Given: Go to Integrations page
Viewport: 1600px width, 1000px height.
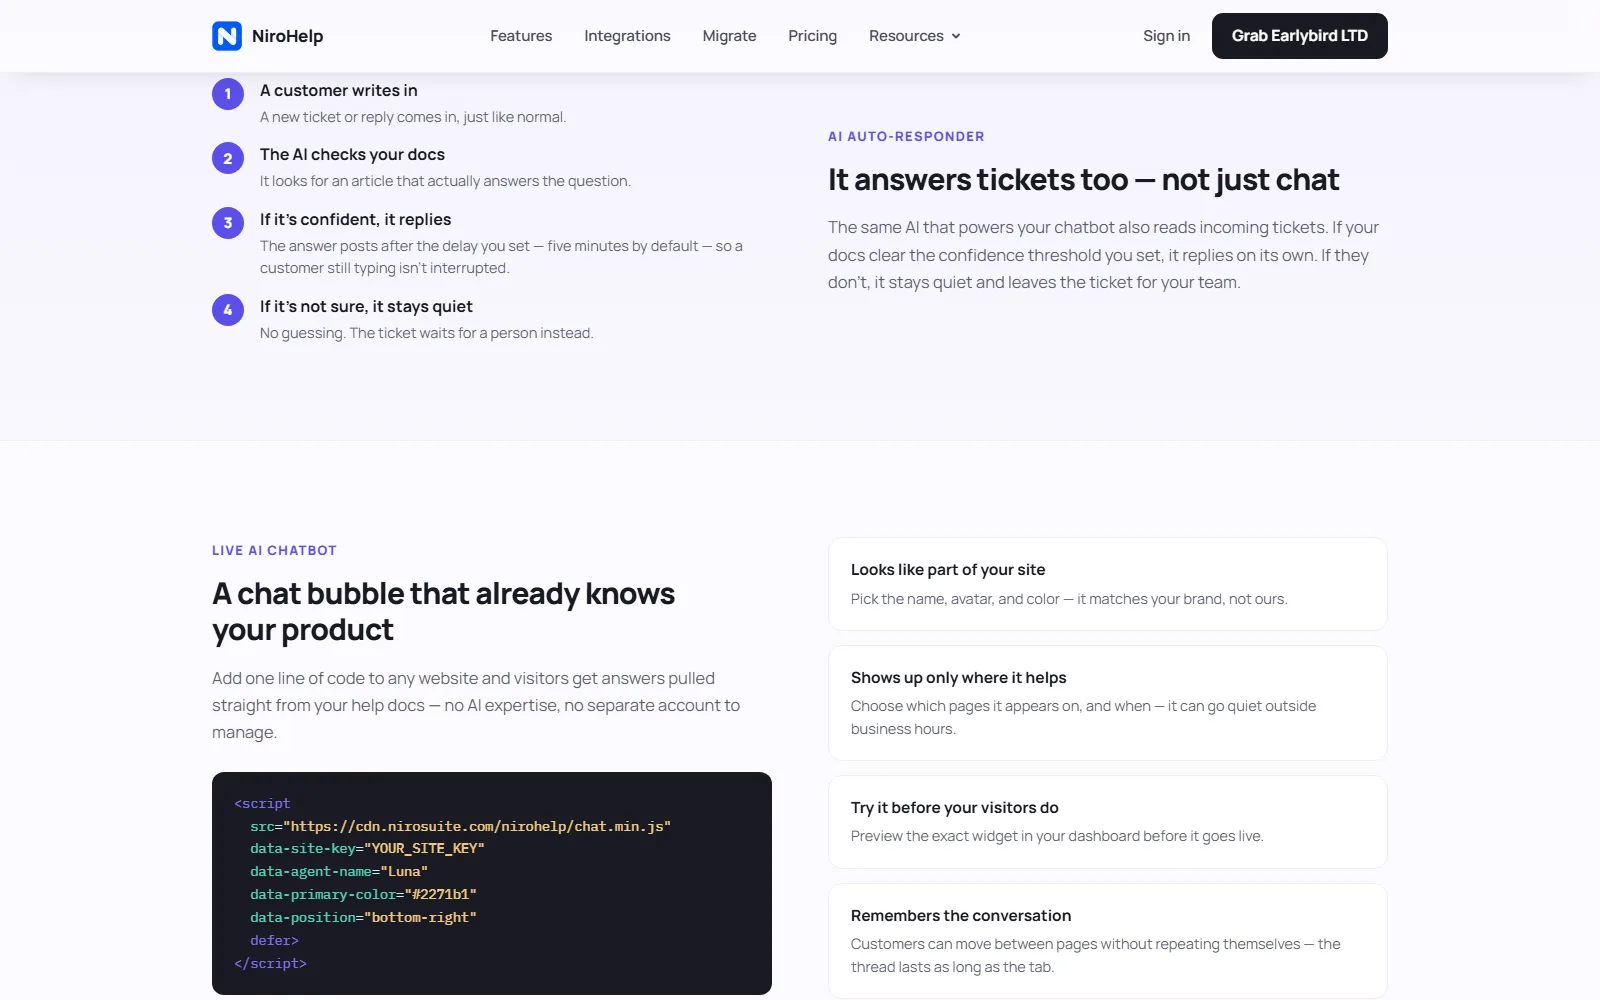Looking at the screenshot, I should [627, 36].
